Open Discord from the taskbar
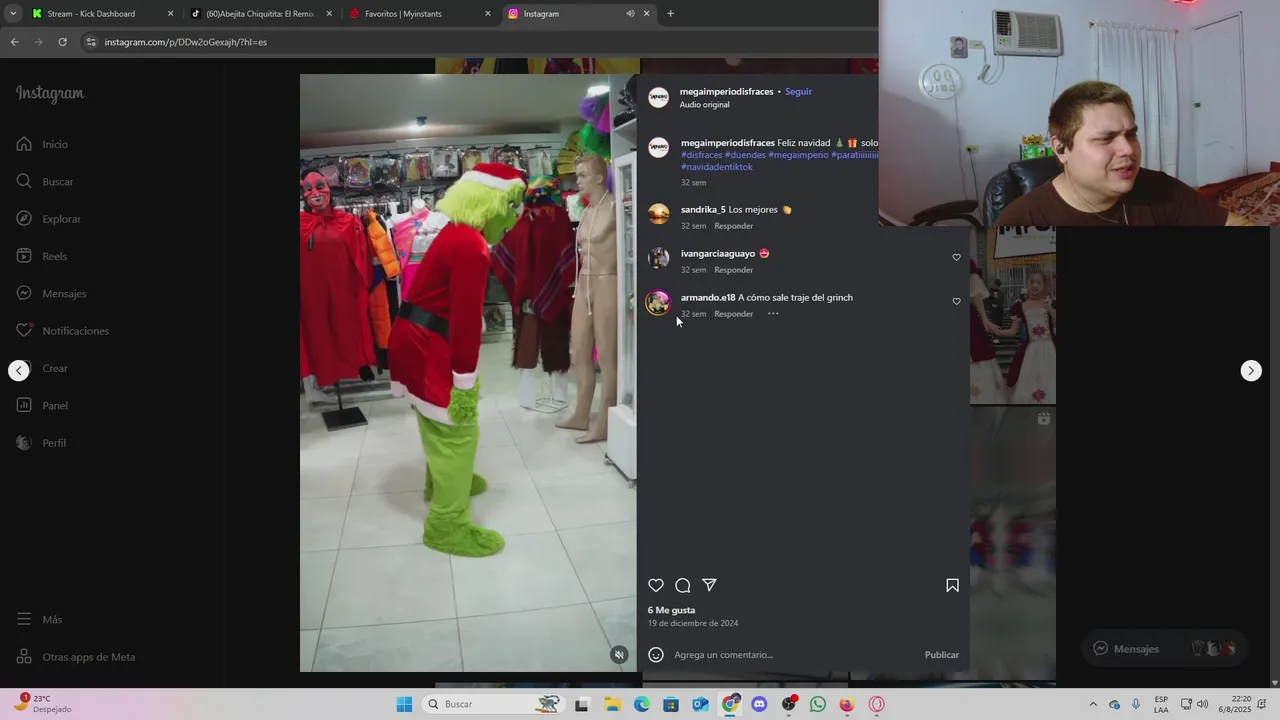 click(759, 704)
